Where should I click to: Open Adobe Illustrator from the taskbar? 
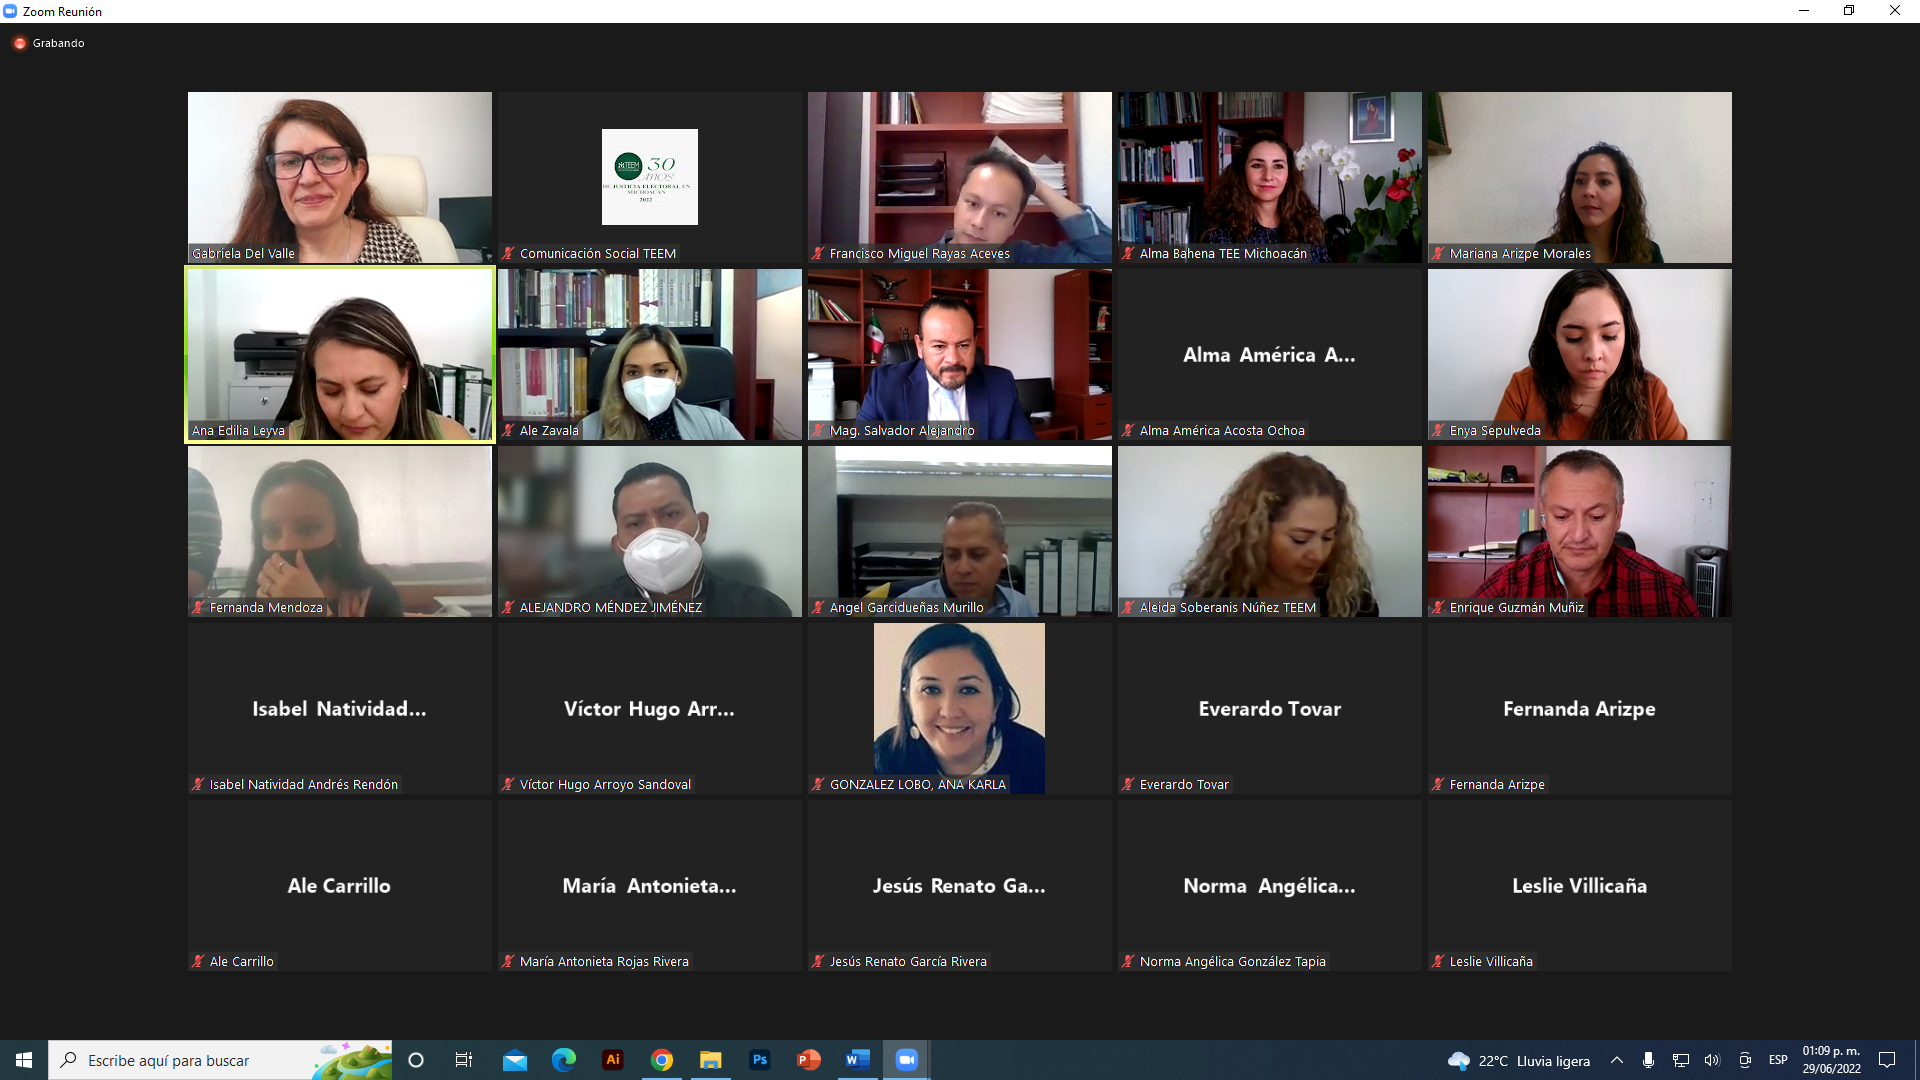(x=613, y=1060)
